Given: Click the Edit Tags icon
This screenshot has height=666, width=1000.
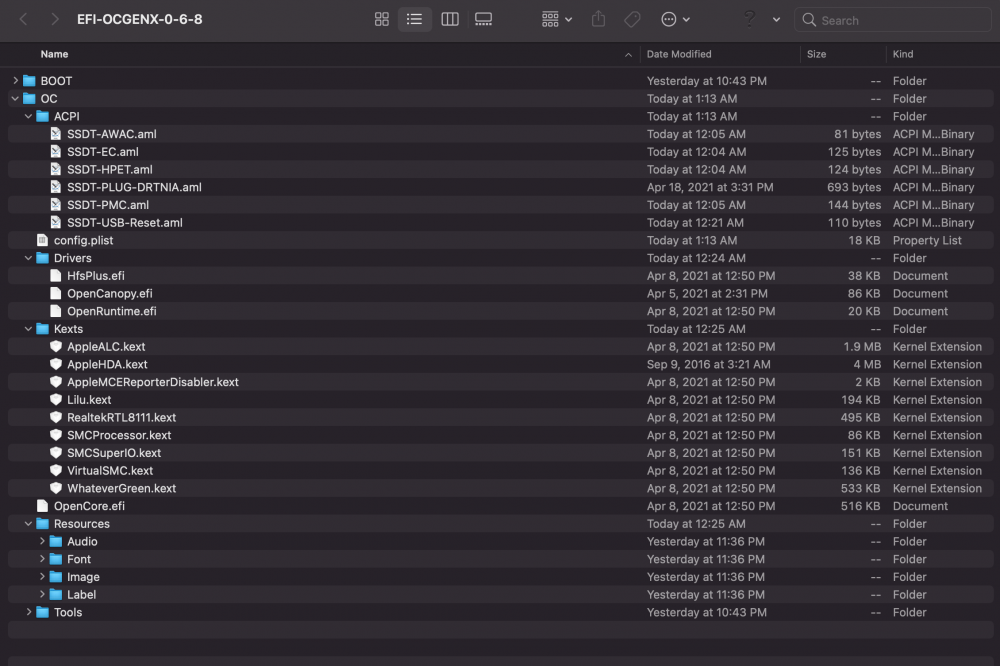Looking at the screenshot, I should 632,19.
